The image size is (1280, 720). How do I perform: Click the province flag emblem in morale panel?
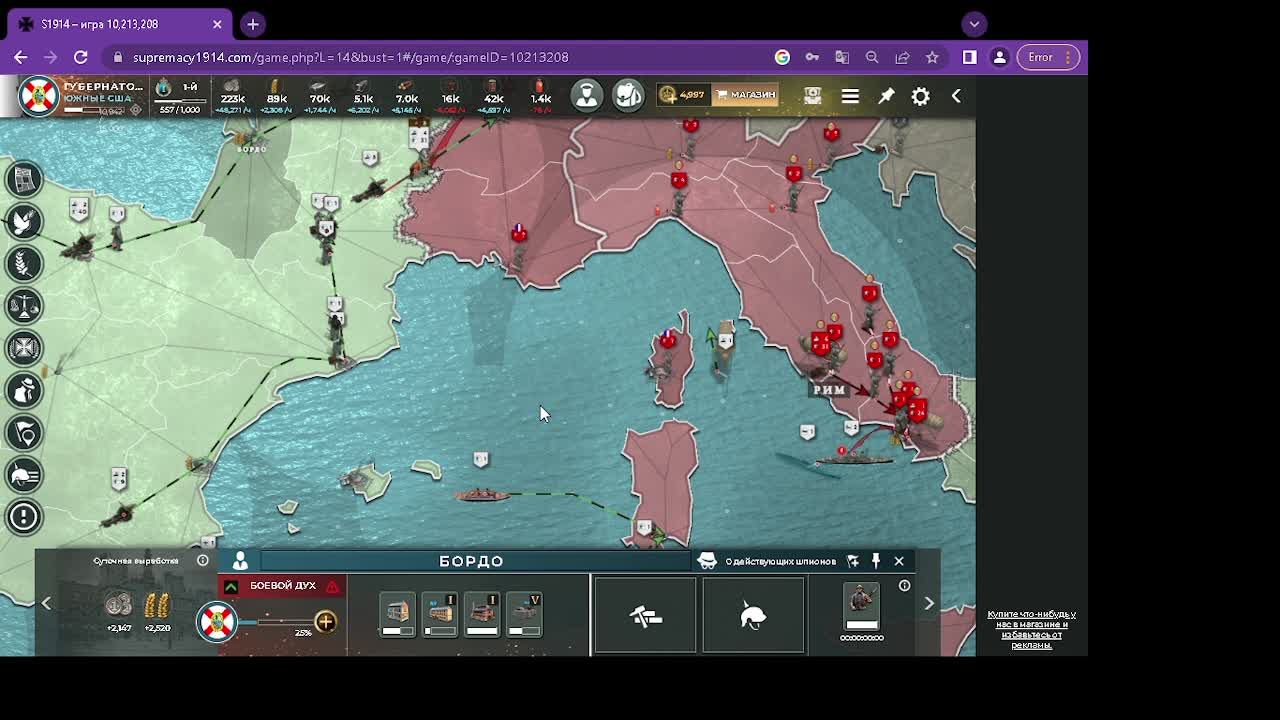216,622
